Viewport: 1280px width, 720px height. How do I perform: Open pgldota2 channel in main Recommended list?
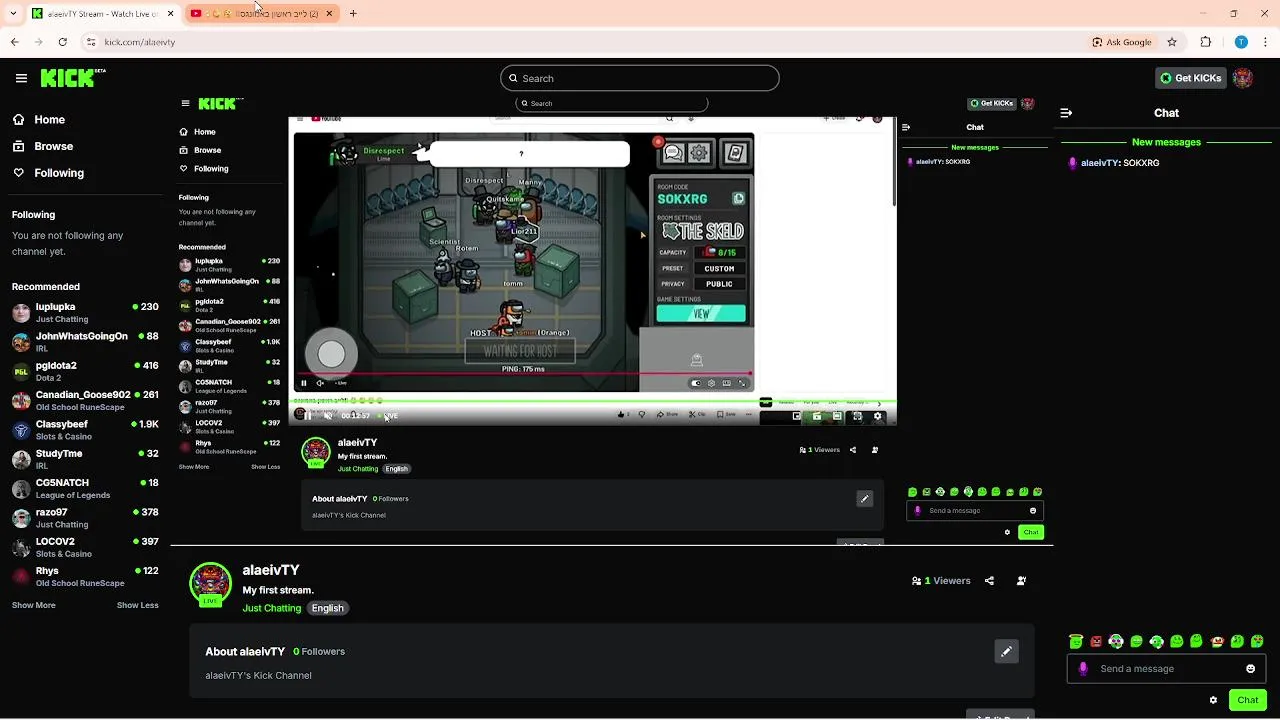coord(85,371)
